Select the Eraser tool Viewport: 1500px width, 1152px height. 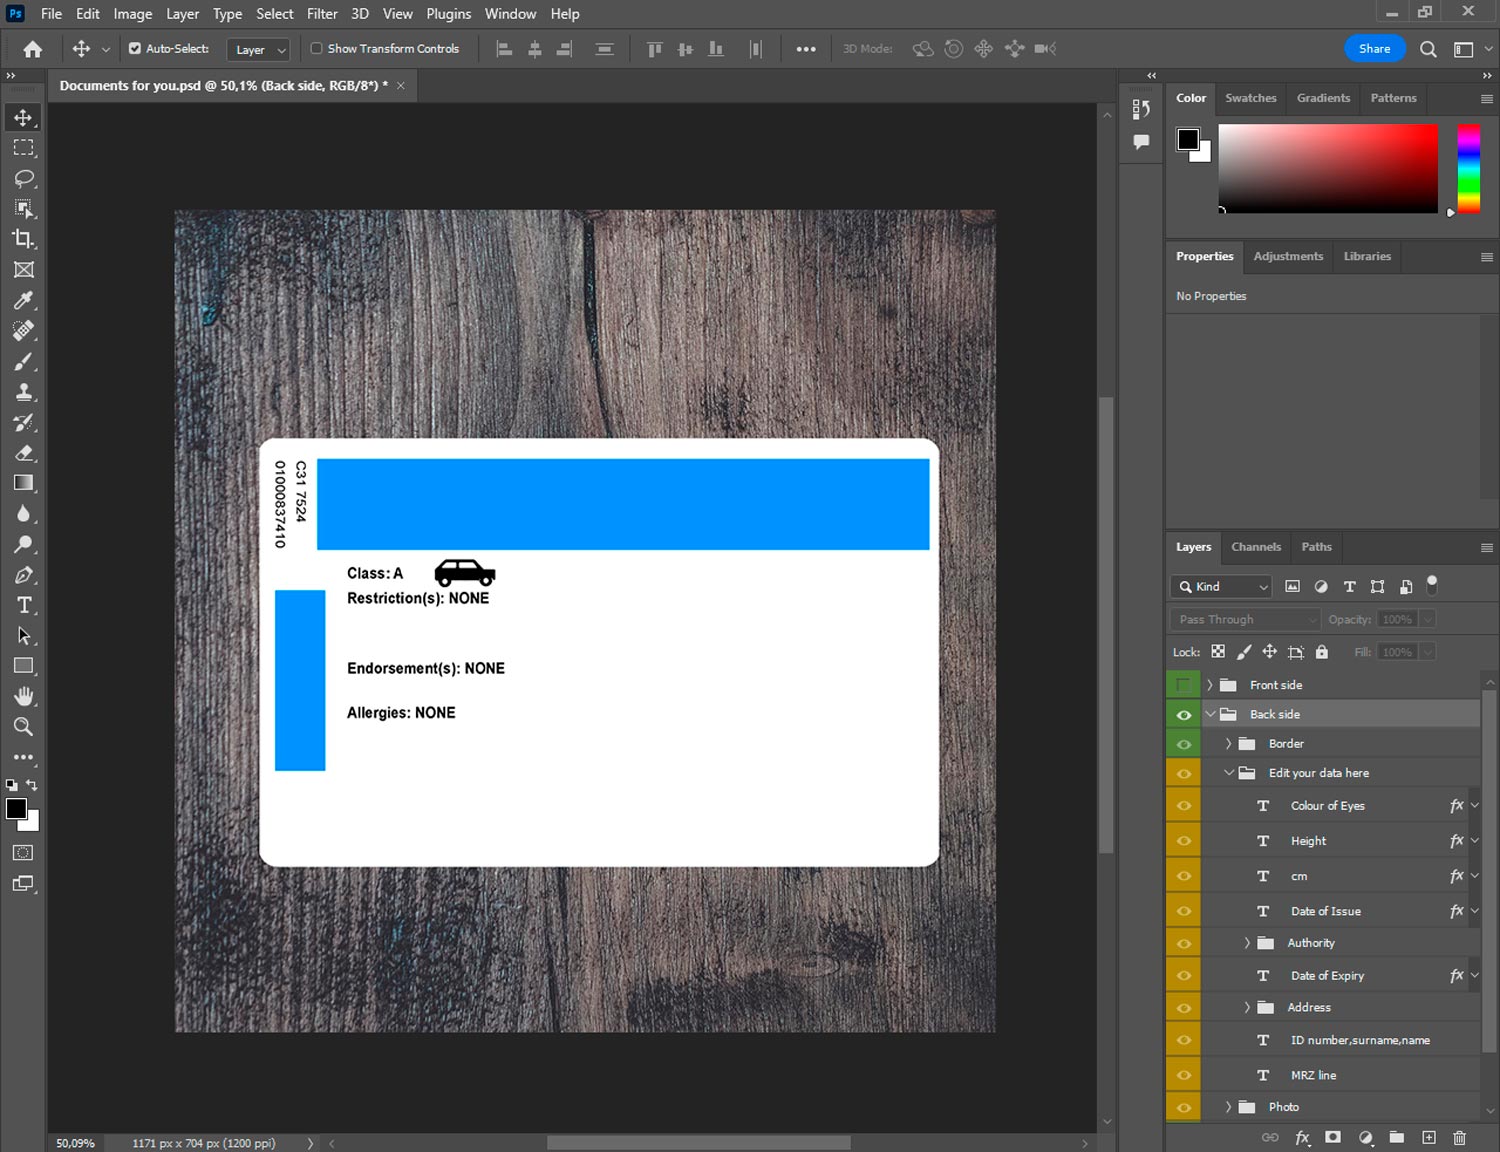24,453
